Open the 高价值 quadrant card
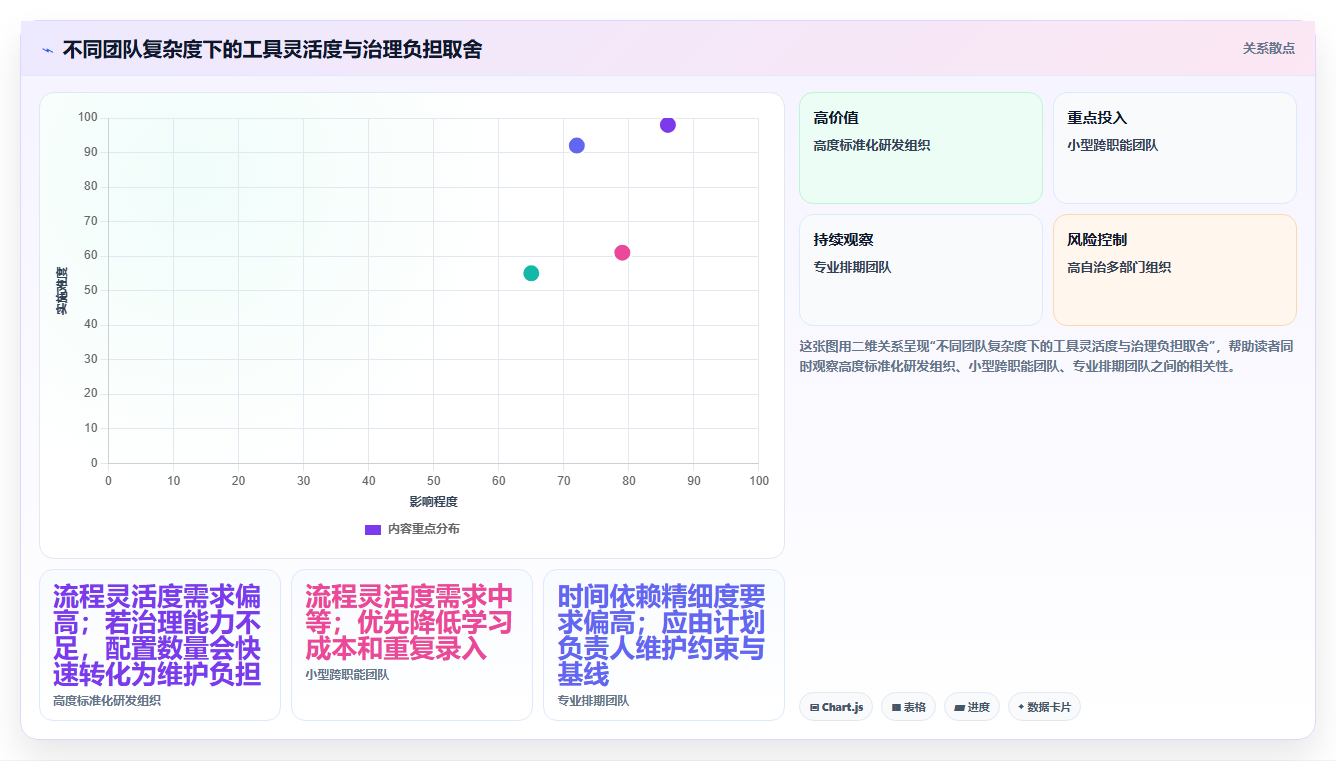This screenshot has width=1336, height=761. click(x=920, y=148)
